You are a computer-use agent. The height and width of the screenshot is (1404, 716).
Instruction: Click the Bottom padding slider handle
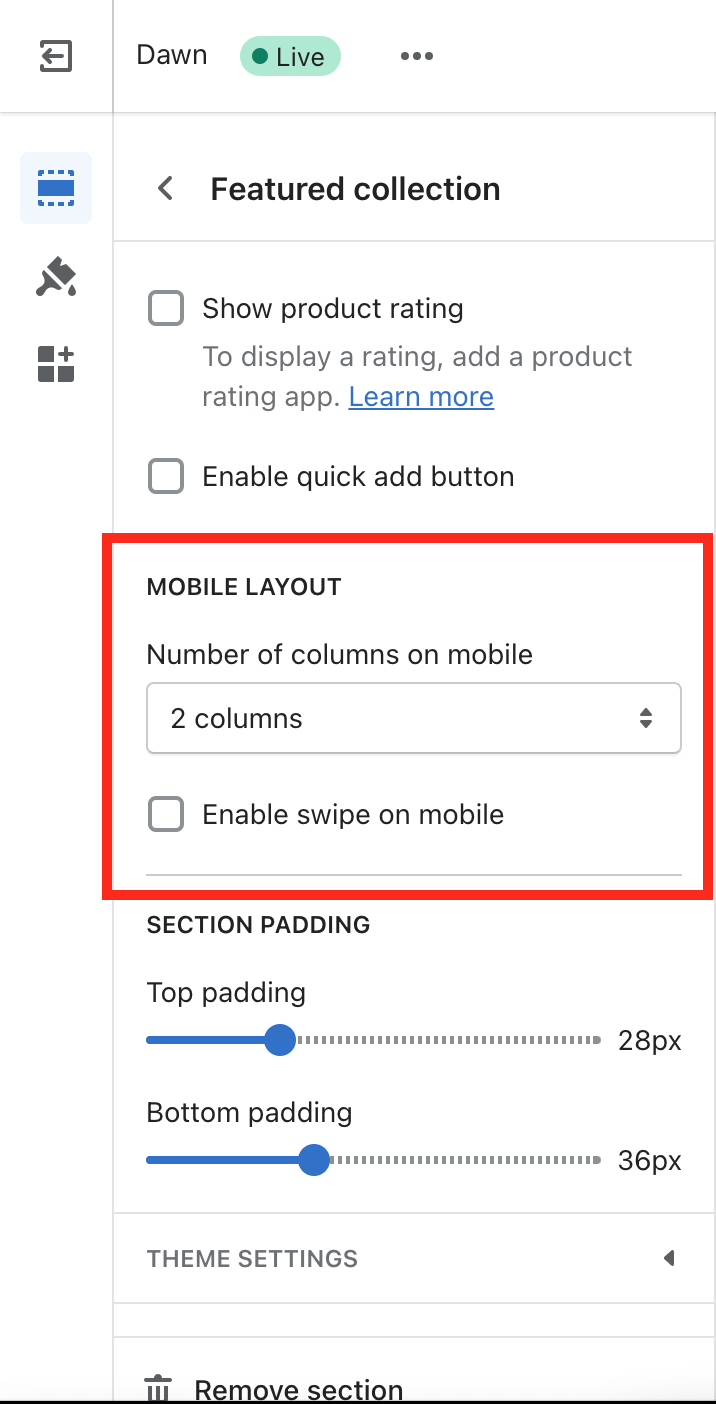tap(314, 1160)
